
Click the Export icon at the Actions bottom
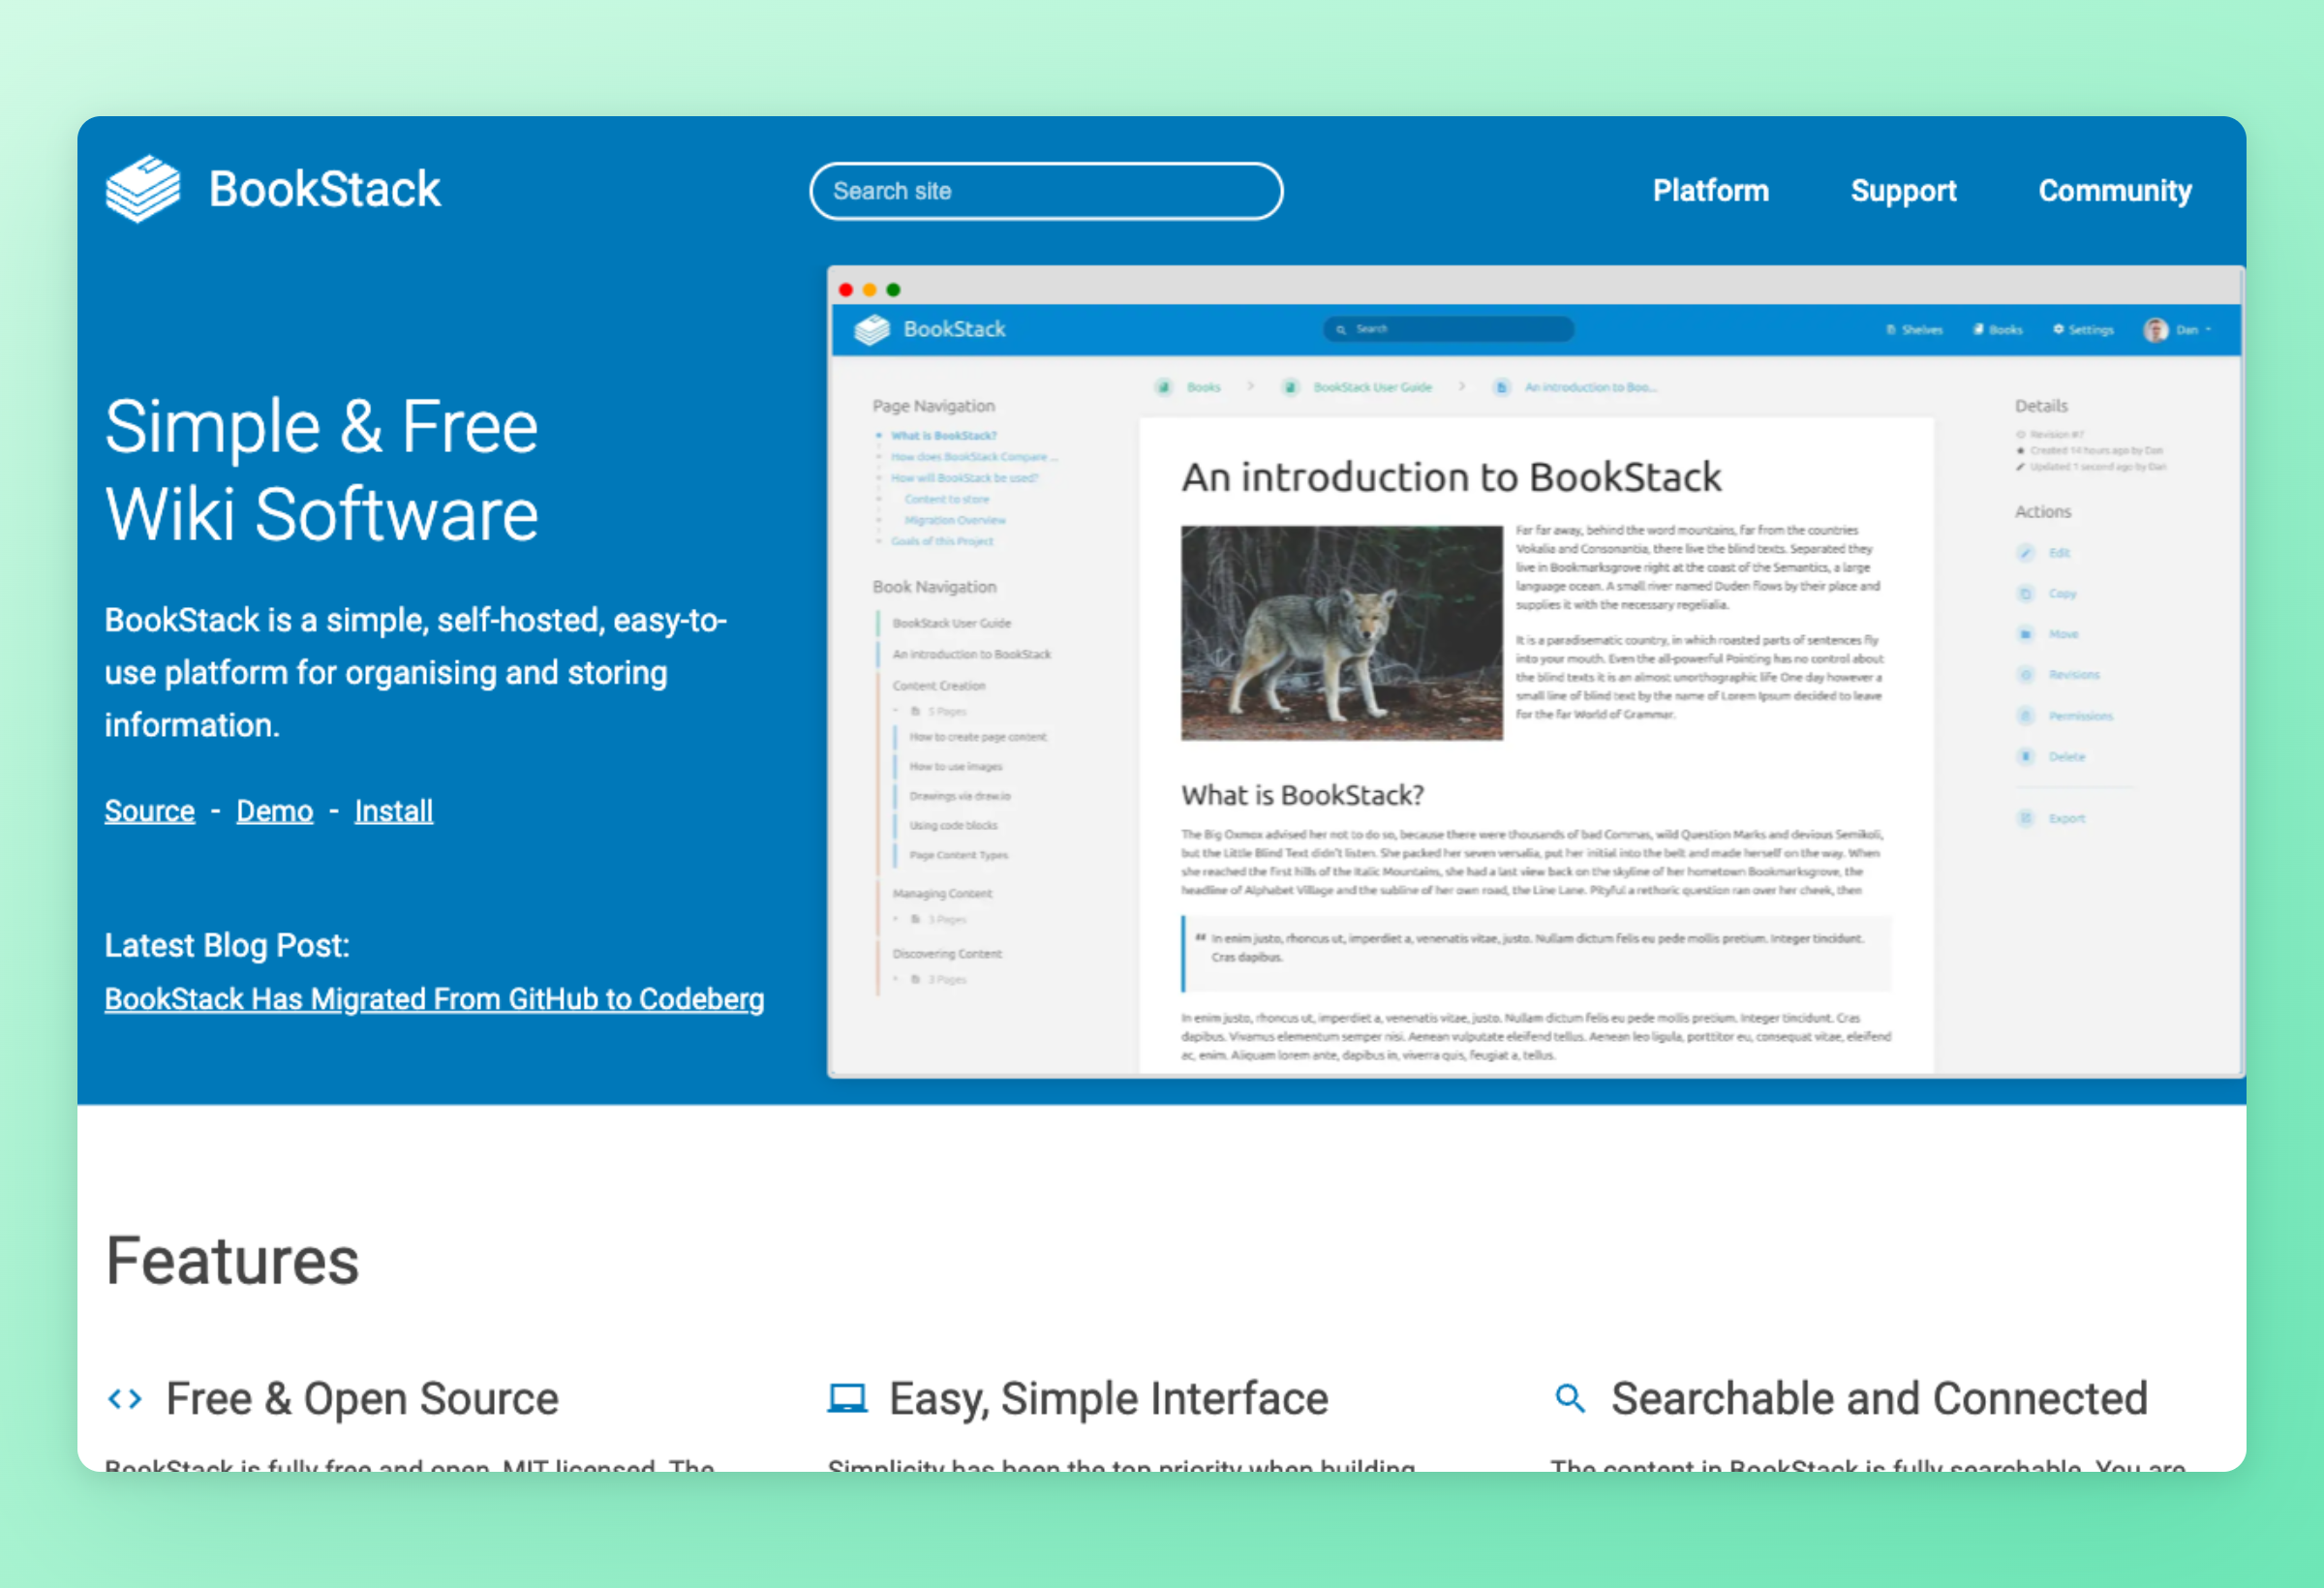click(2026, 818)
